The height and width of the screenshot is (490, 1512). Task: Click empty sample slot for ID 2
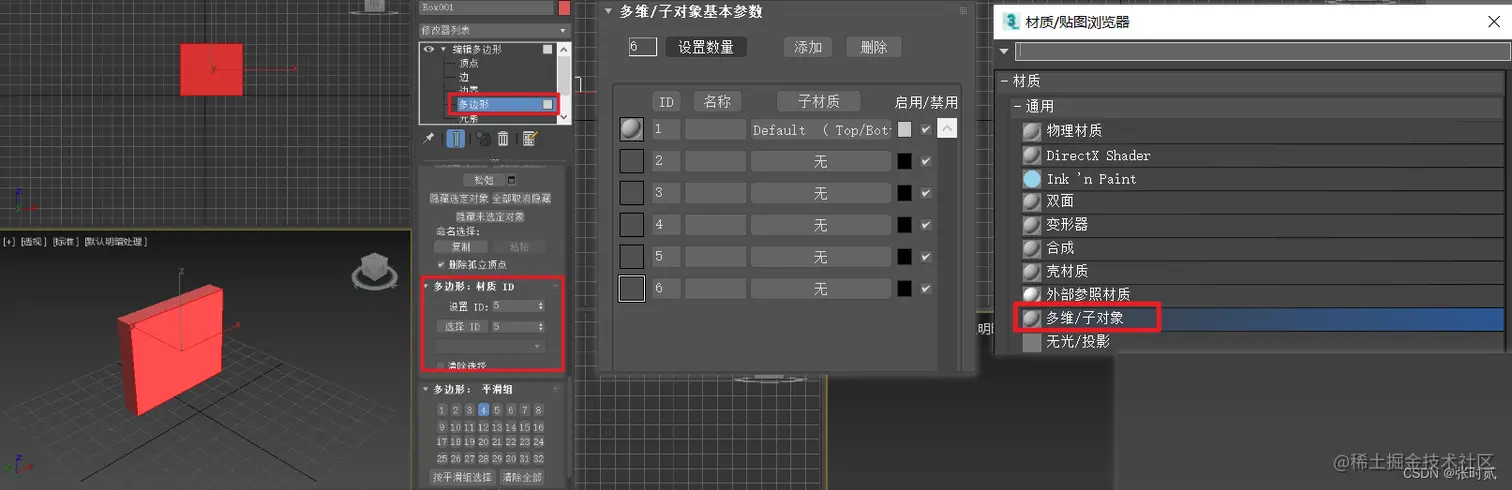631,161
